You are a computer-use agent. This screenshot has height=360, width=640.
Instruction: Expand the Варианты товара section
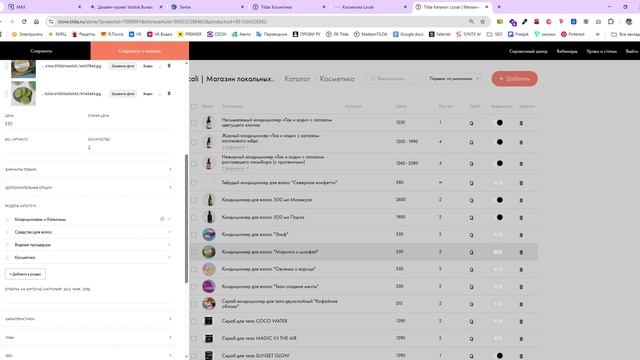[x=87, y=169]
